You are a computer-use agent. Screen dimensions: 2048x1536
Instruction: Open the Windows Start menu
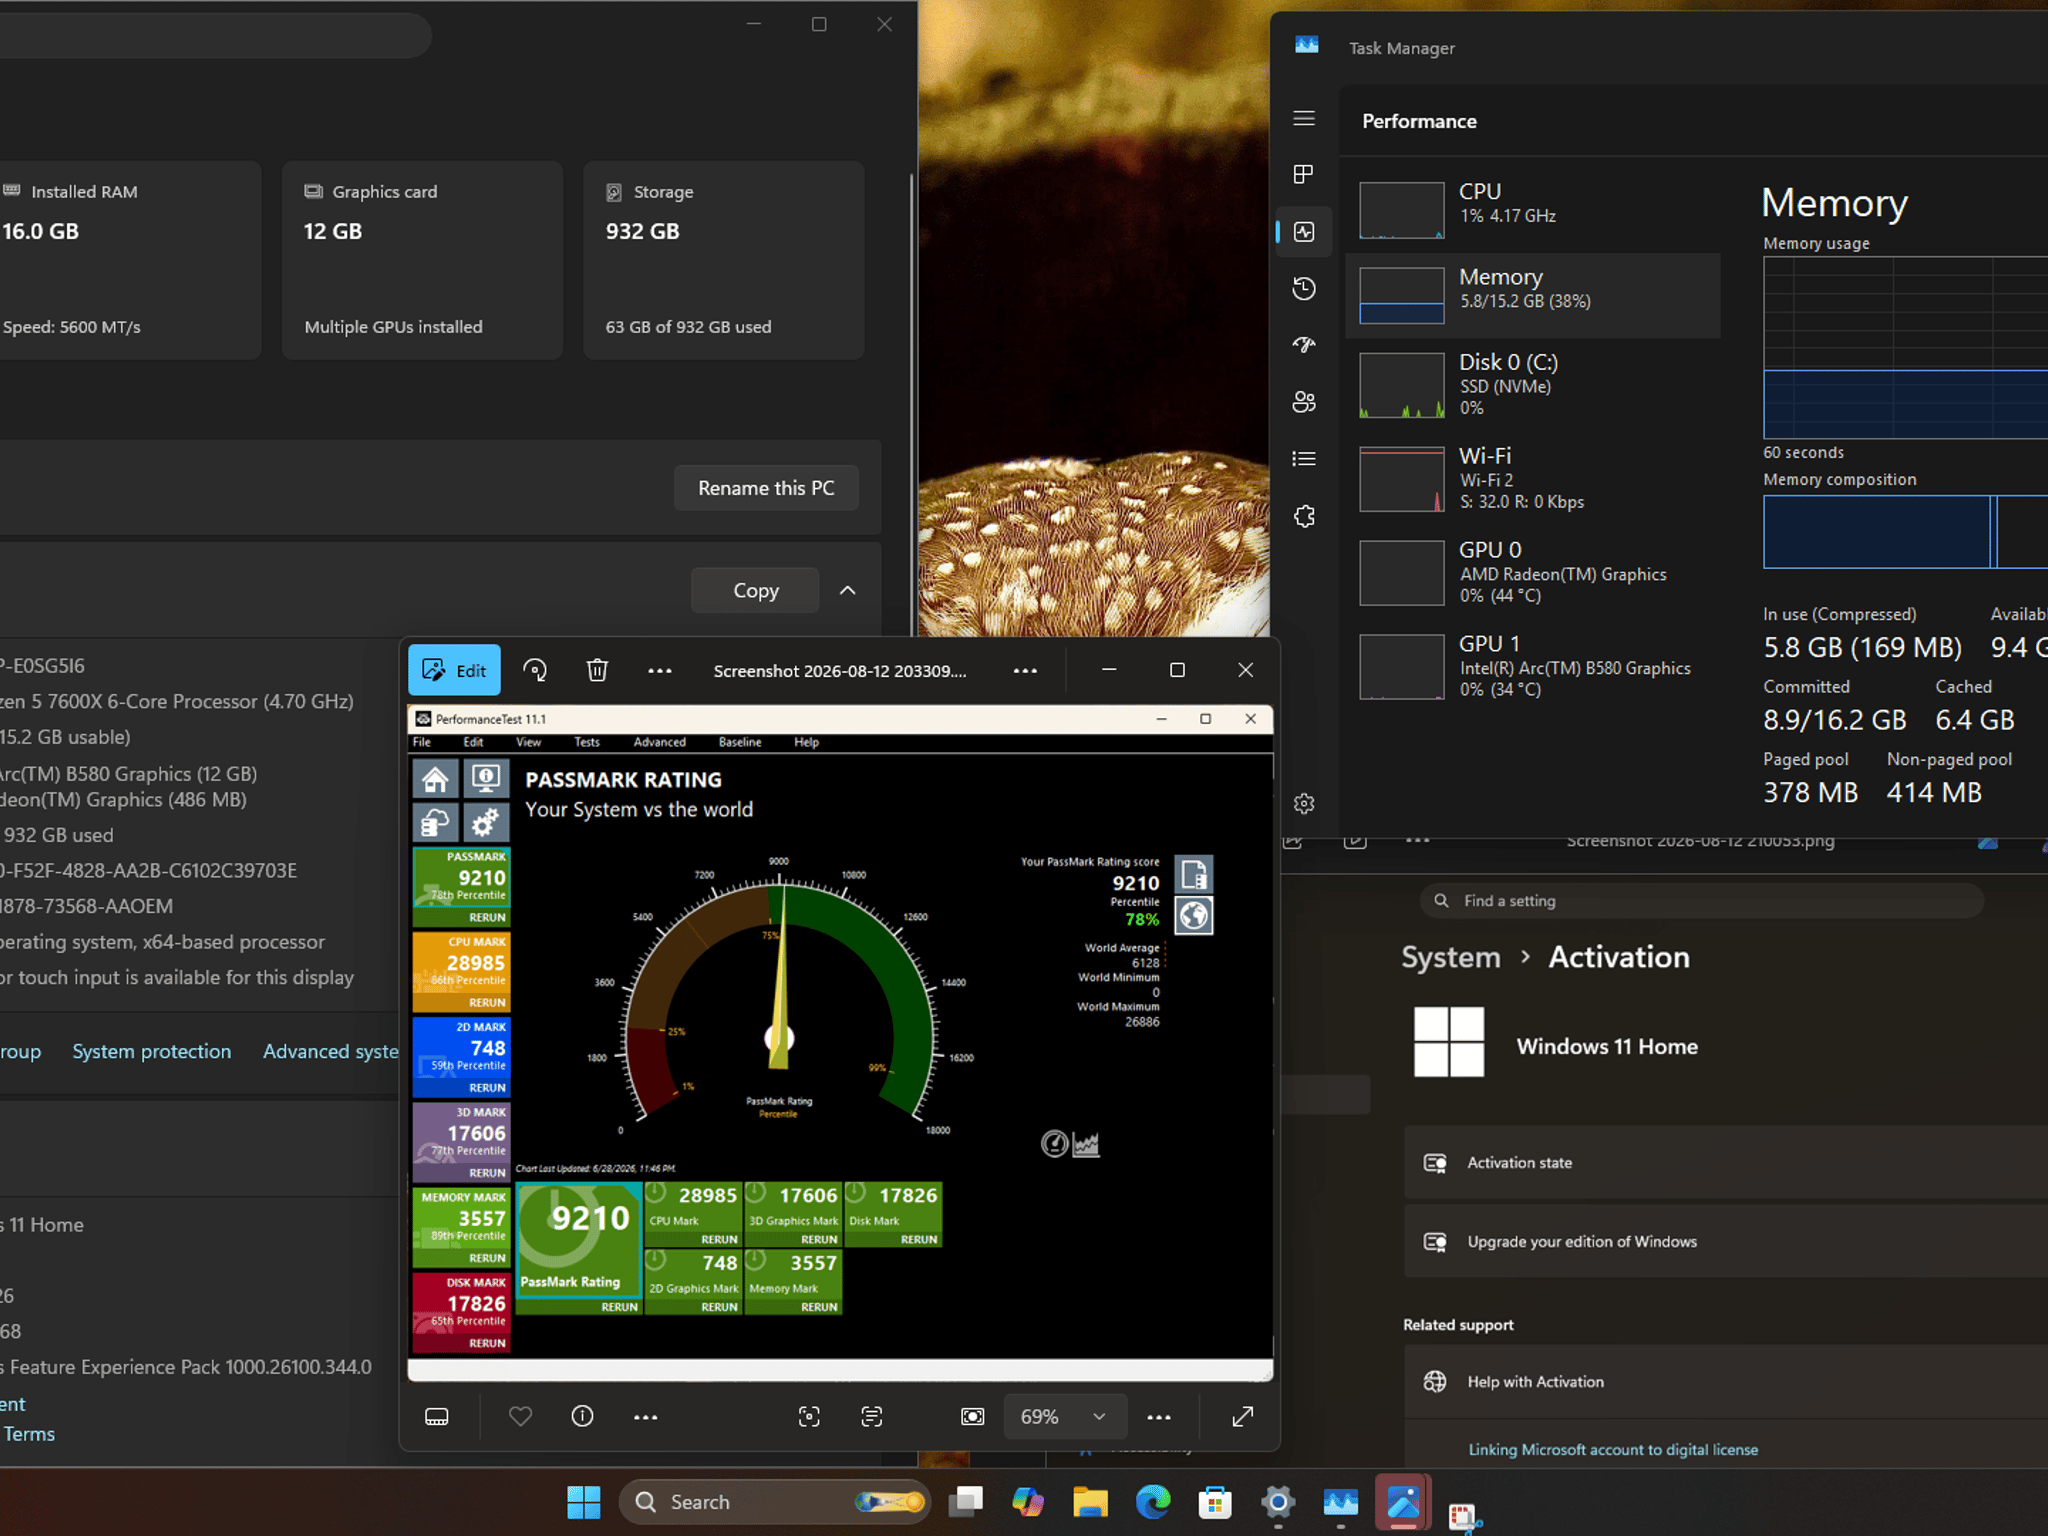(584, 1501)
